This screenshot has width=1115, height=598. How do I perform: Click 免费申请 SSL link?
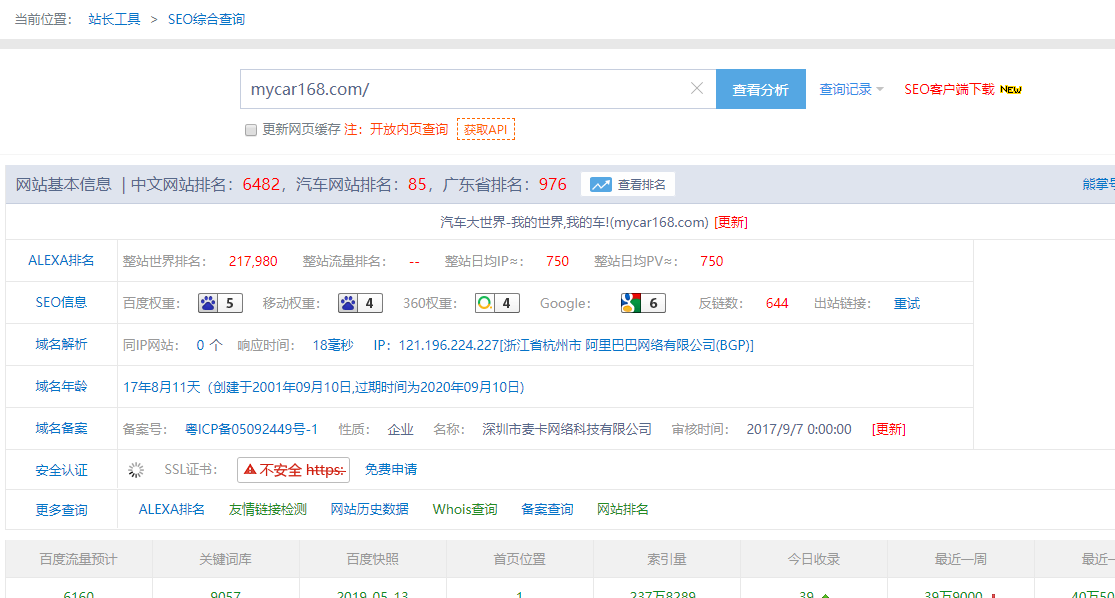pyautogui.click(x=391, y=469)
